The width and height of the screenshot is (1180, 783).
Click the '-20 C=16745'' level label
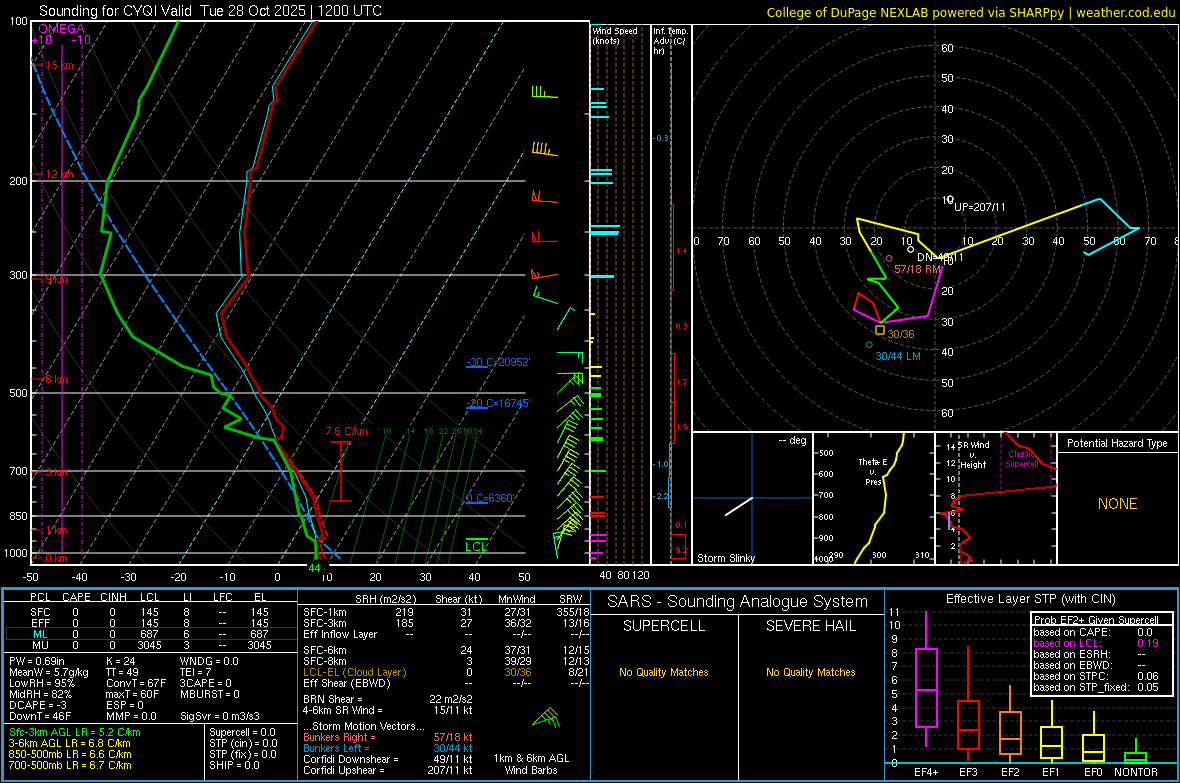click(x=498, y=404)
